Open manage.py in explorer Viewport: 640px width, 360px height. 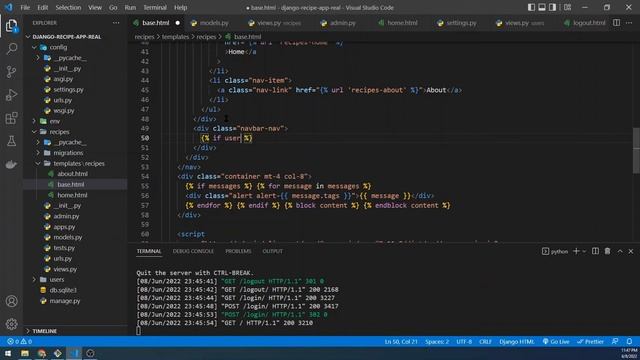pos(64,301)
